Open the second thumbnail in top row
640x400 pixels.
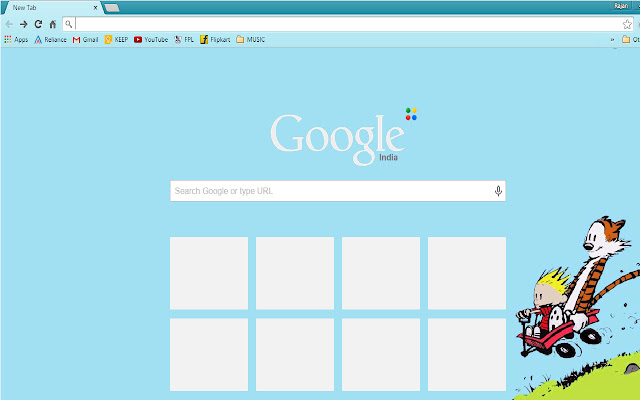coord(295,273)
